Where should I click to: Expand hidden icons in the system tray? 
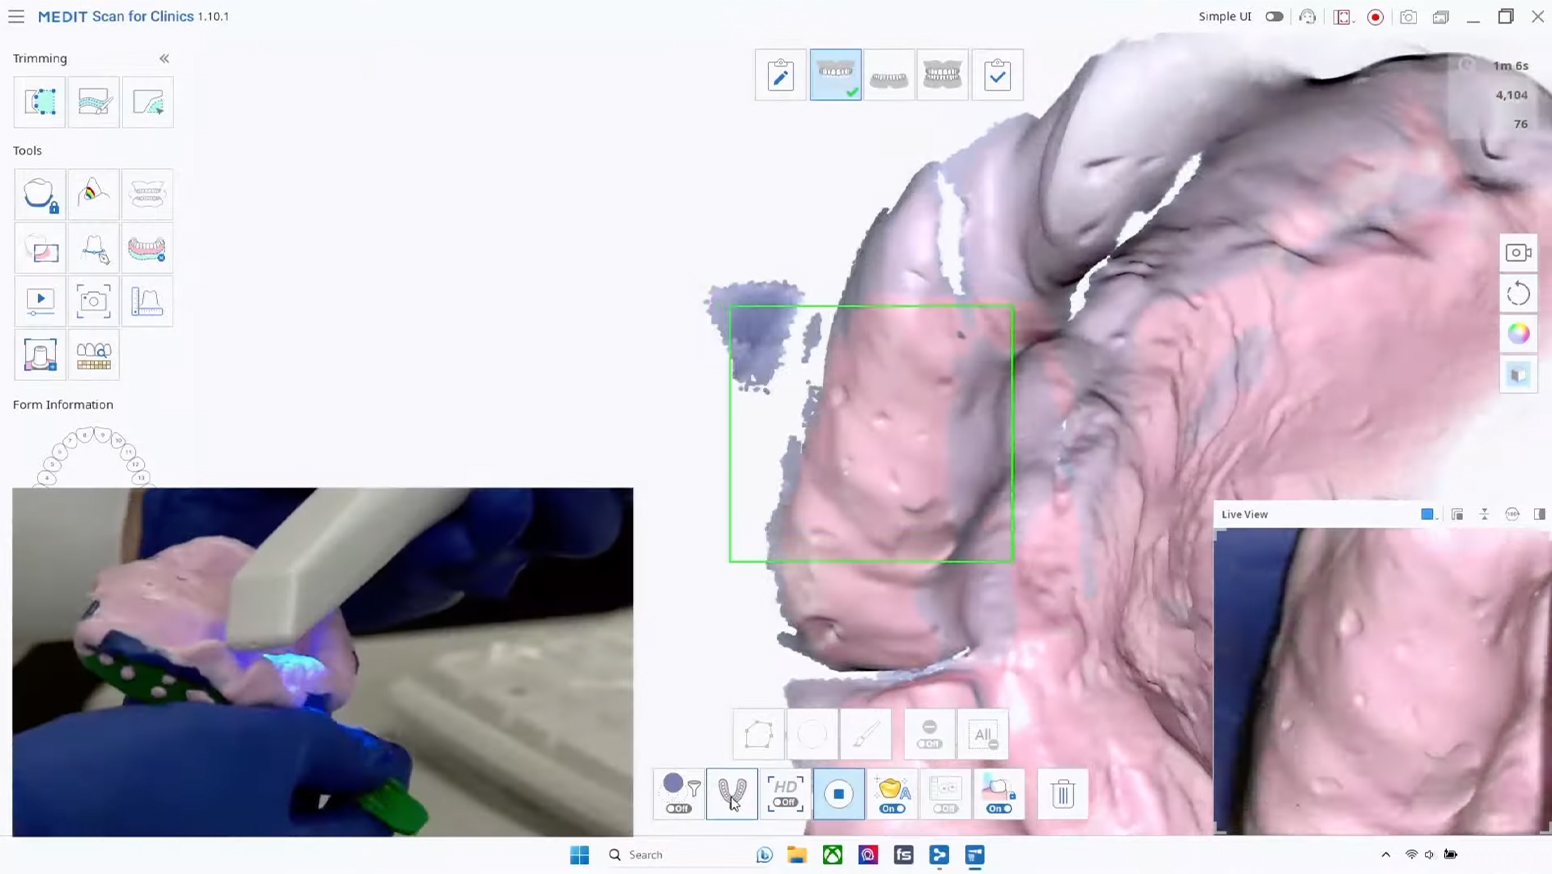1385,855
